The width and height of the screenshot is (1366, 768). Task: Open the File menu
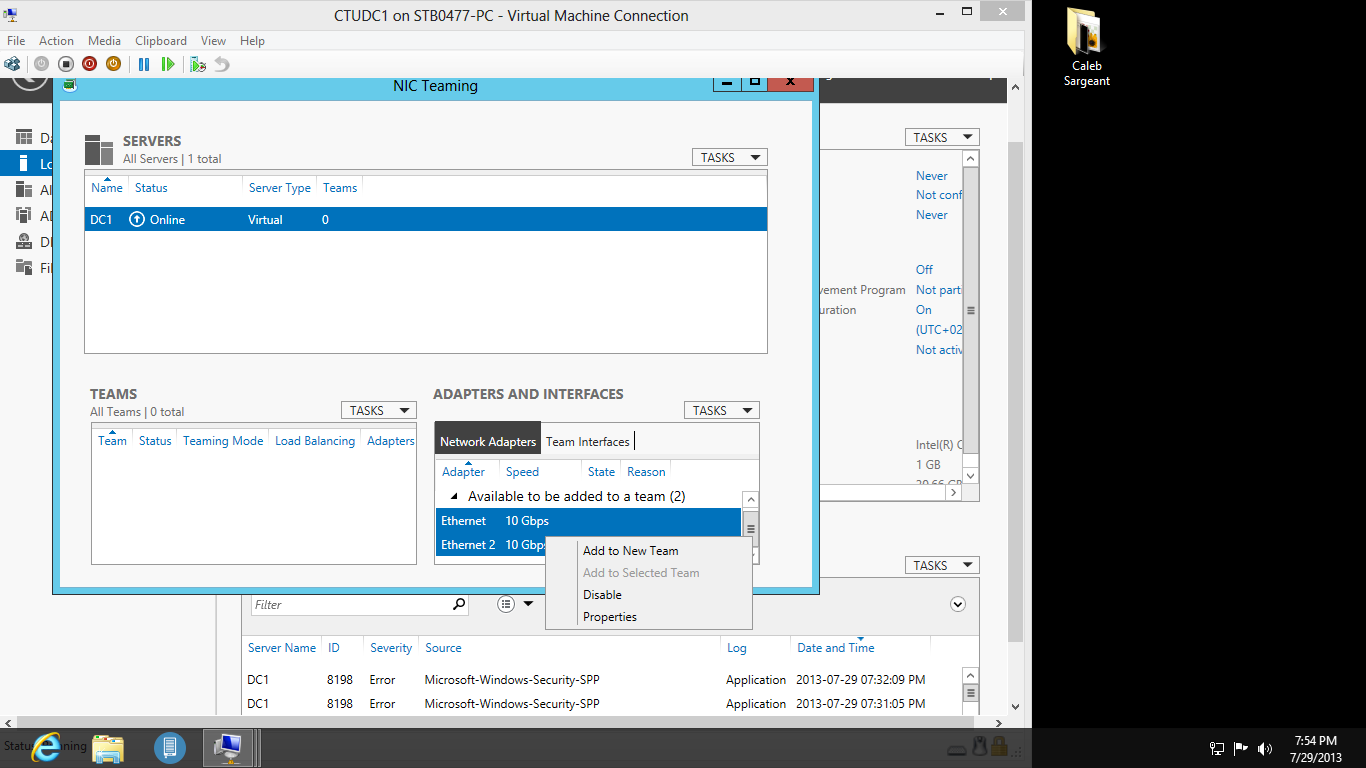(x=16, y=41)
